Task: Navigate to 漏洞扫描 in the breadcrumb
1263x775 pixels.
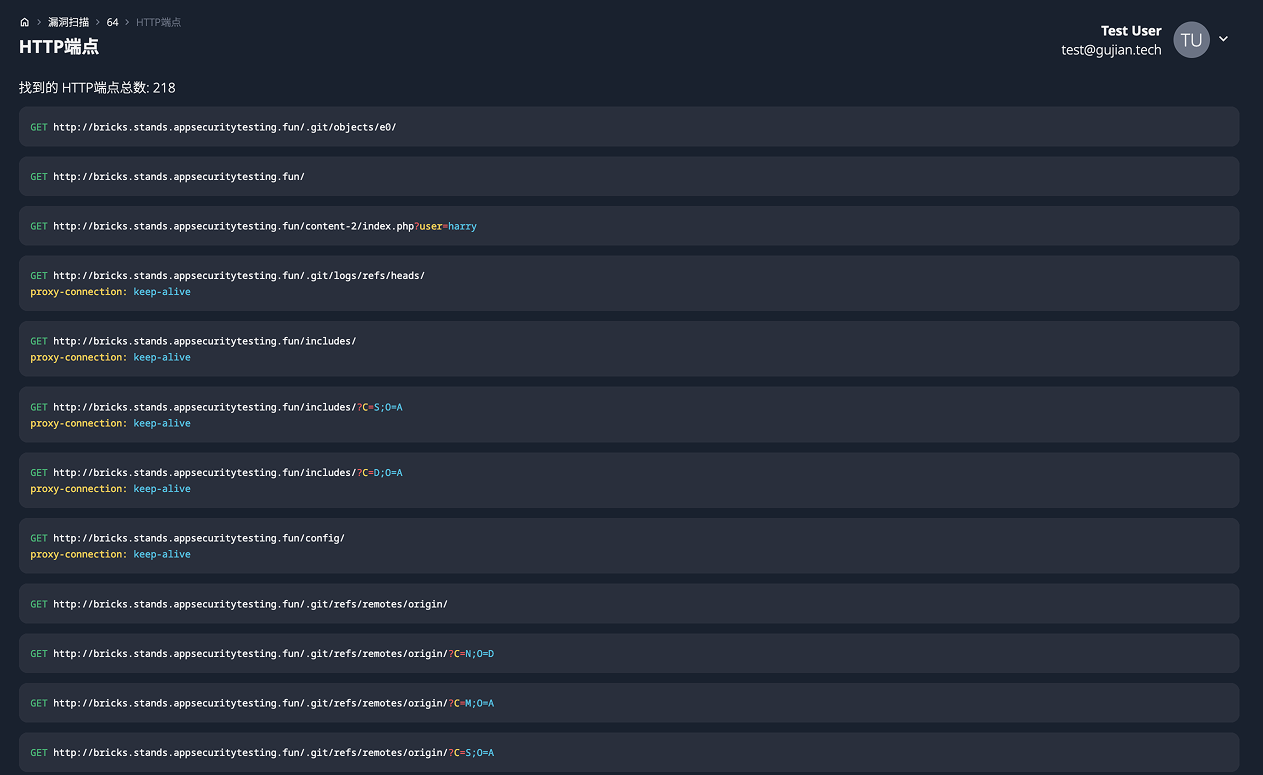Action: pos(68,21)
